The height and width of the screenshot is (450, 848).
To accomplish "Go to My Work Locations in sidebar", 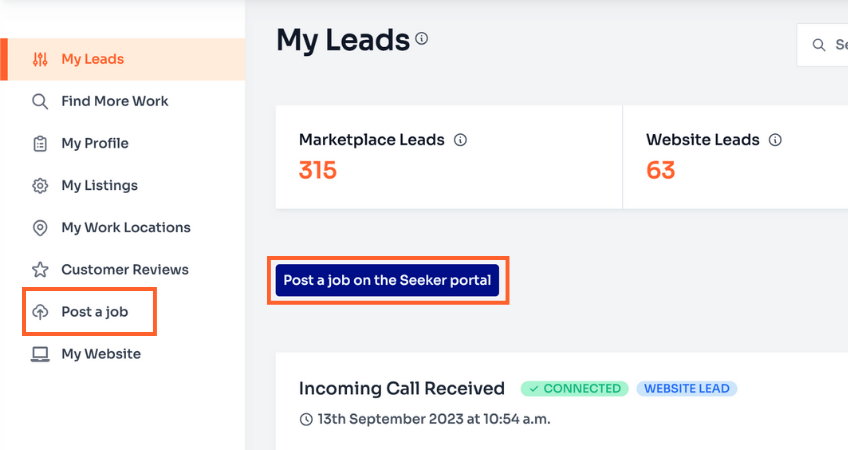I will coord(125,227).
